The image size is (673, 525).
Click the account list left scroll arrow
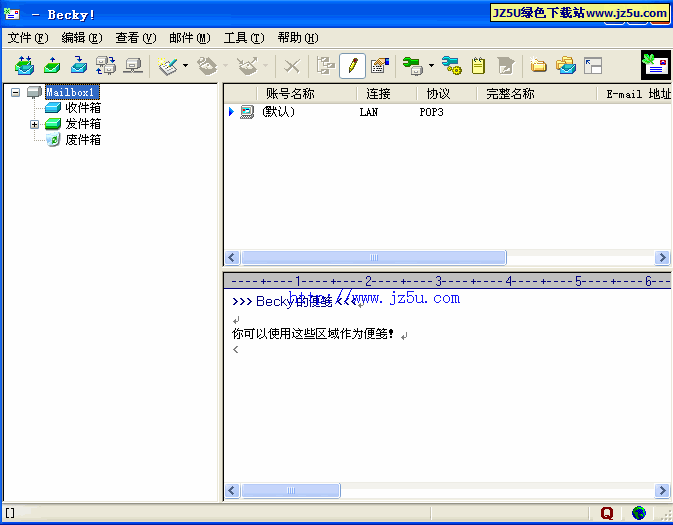232,258
